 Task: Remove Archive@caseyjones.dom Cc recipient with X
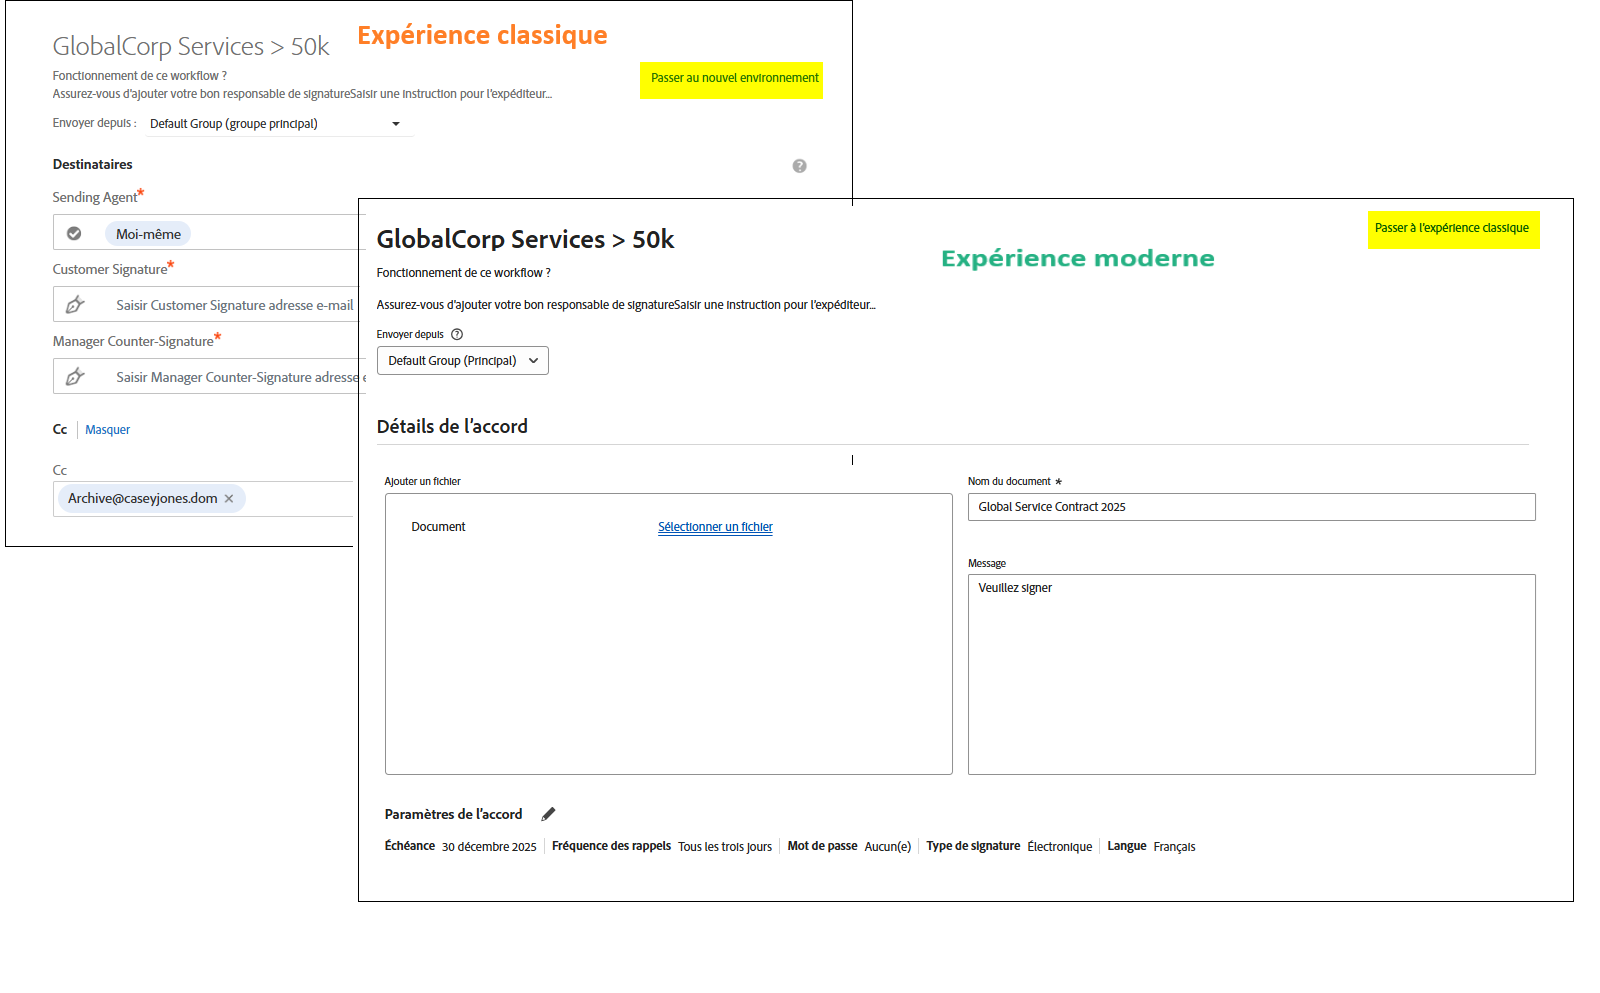(x=229, y=498)
